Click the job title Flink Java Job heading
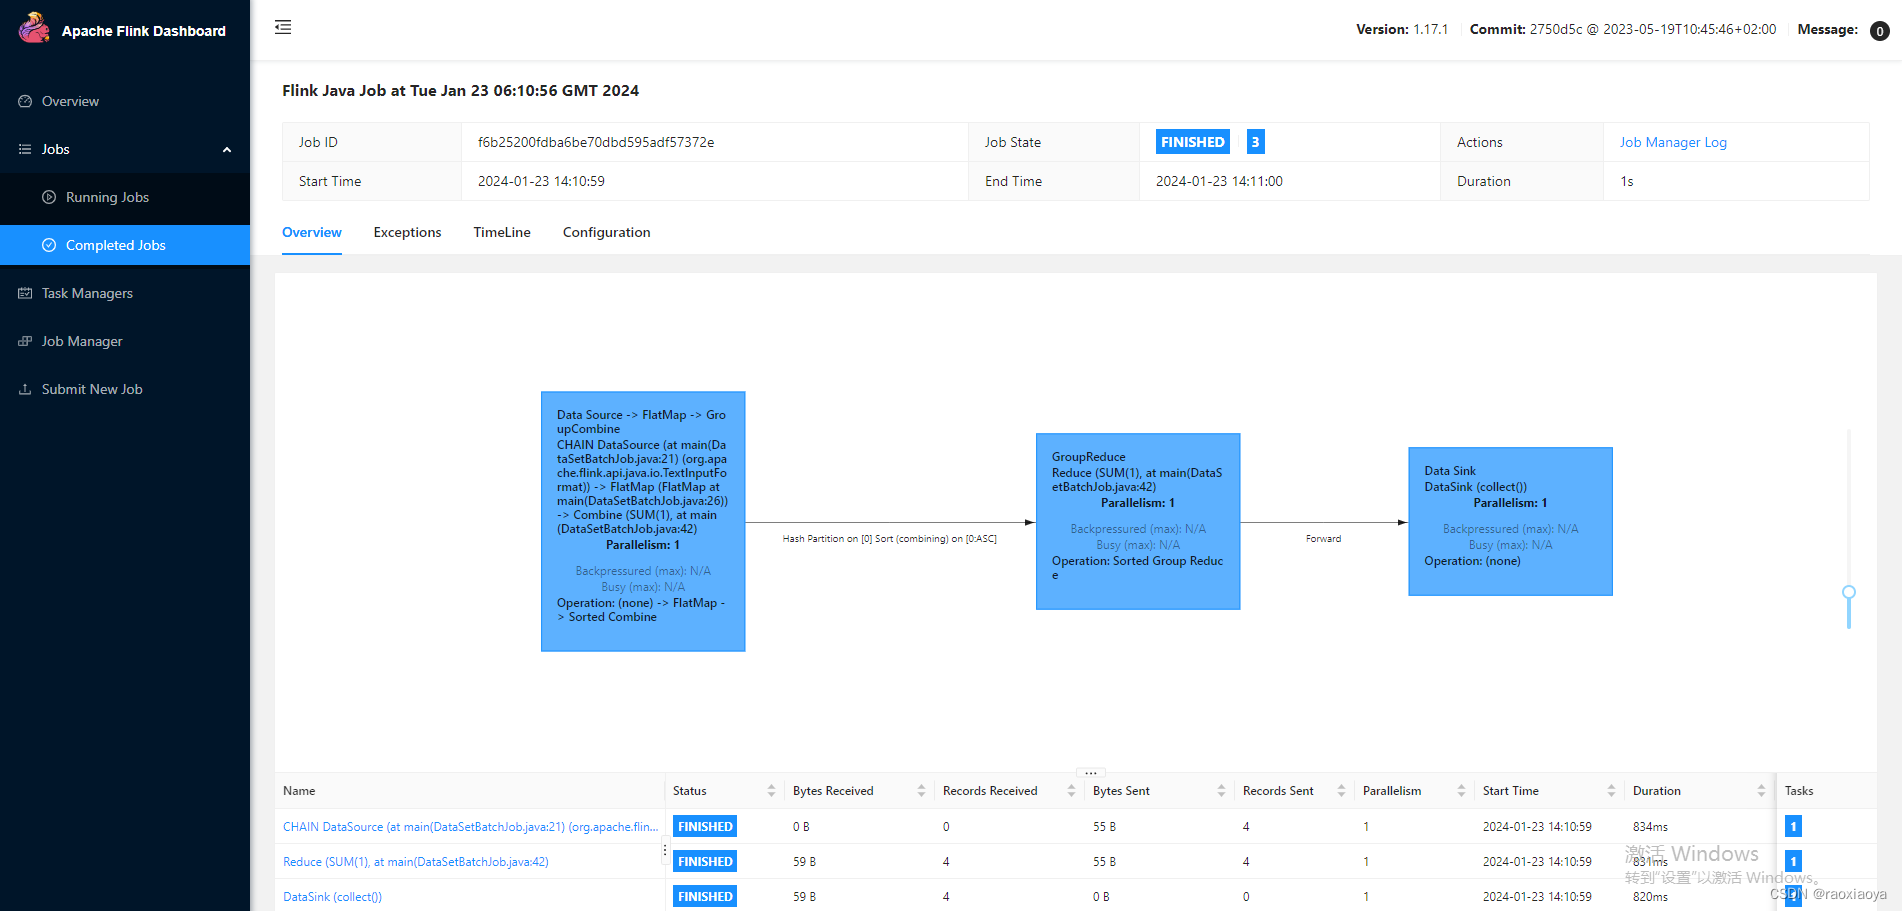 pyautogui.click(x=460, y=90)
